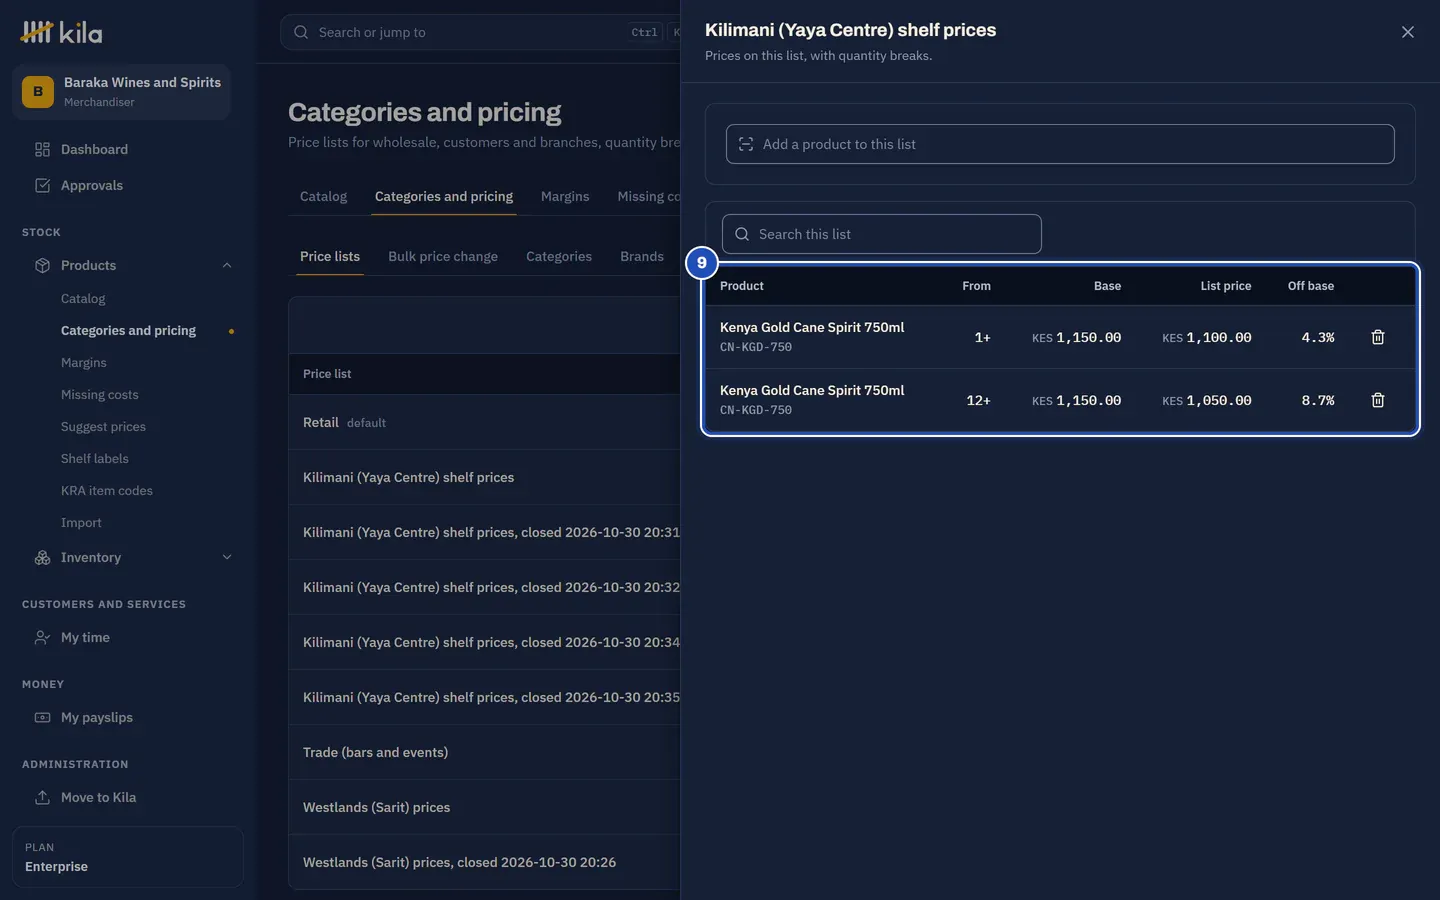
Task: Open Catalog in the sidebar
Action: point(83,298)
